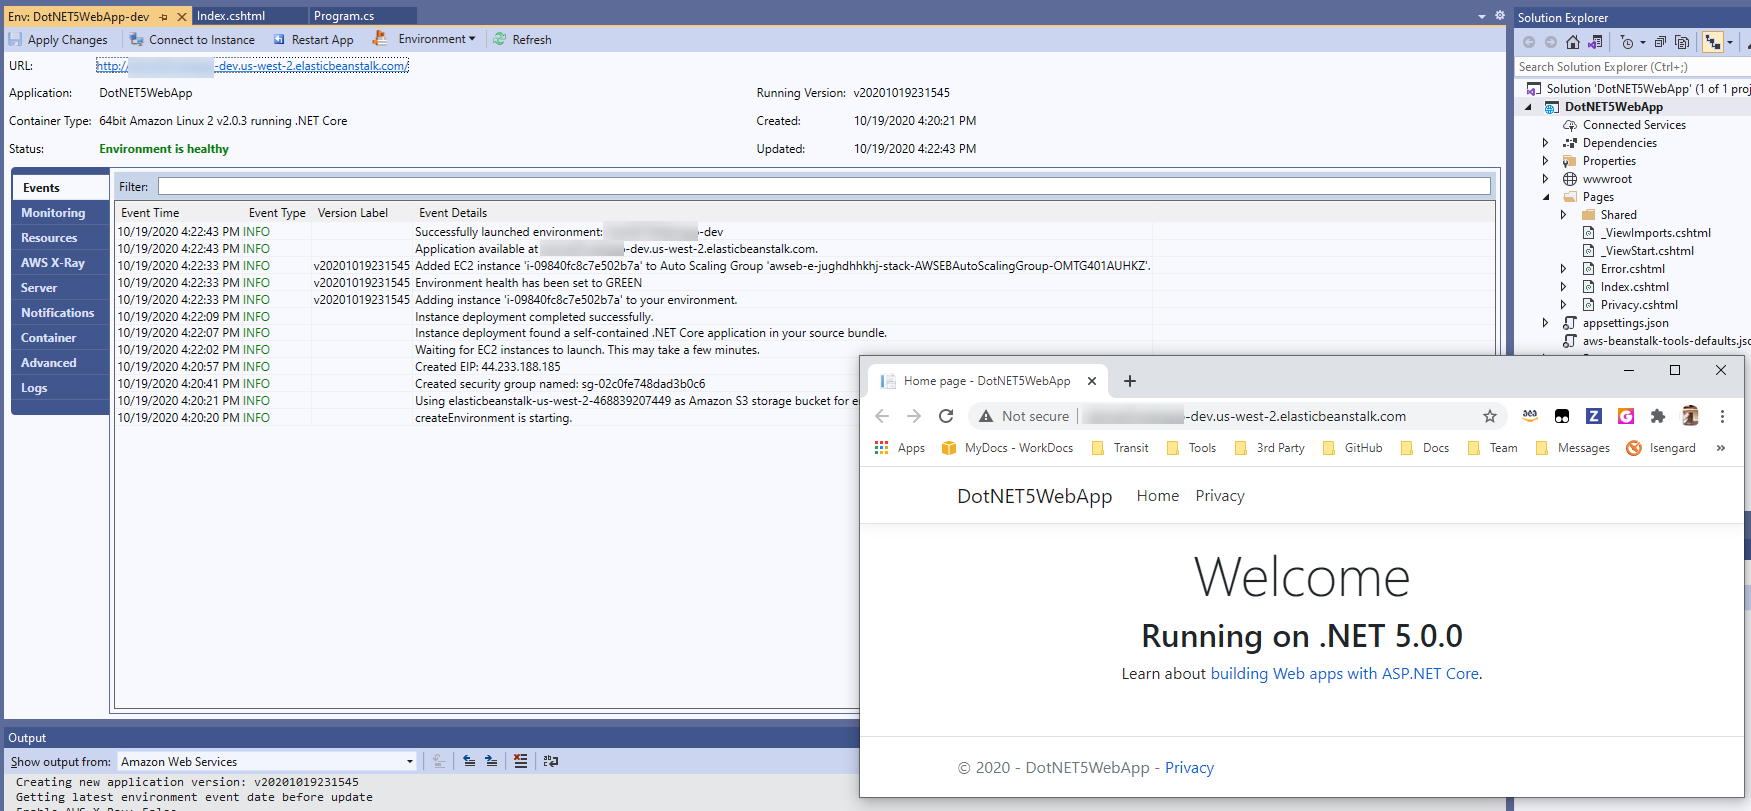
Task: Click the Search Solution Explorer box
Action: click(1633, 67)
